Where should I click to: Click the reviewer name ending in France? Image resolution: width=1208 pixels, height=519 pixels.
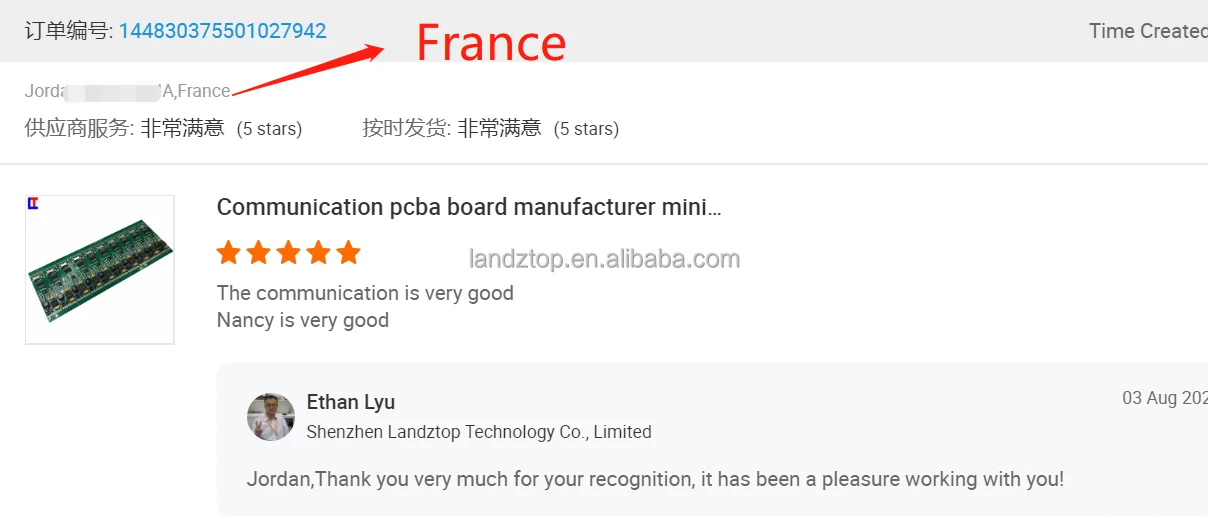coord(128,91)
